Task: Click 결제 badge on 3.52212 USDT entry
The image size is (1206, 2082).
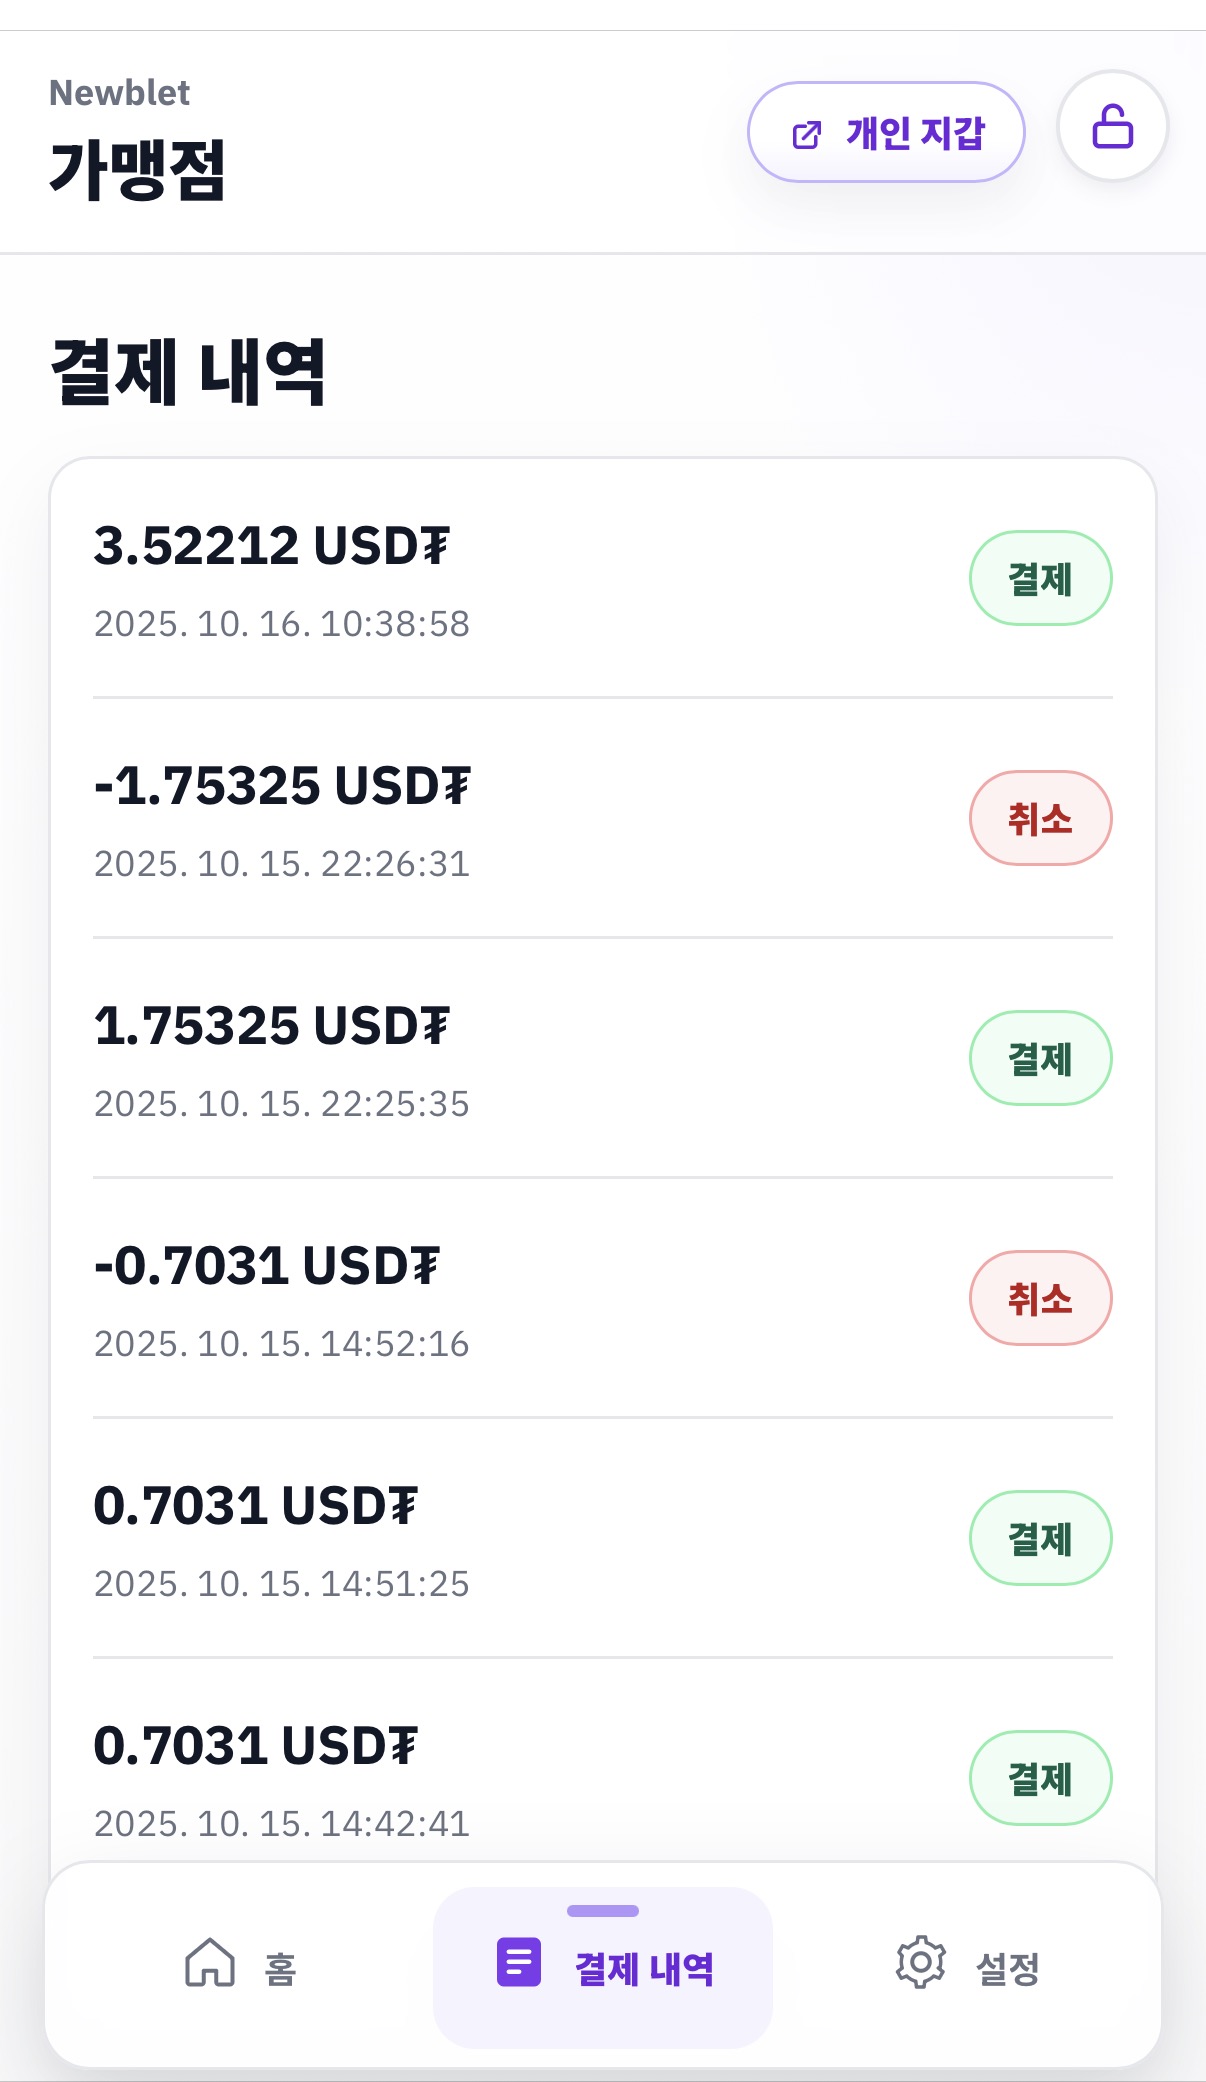Action: (x=1040, y=578)
